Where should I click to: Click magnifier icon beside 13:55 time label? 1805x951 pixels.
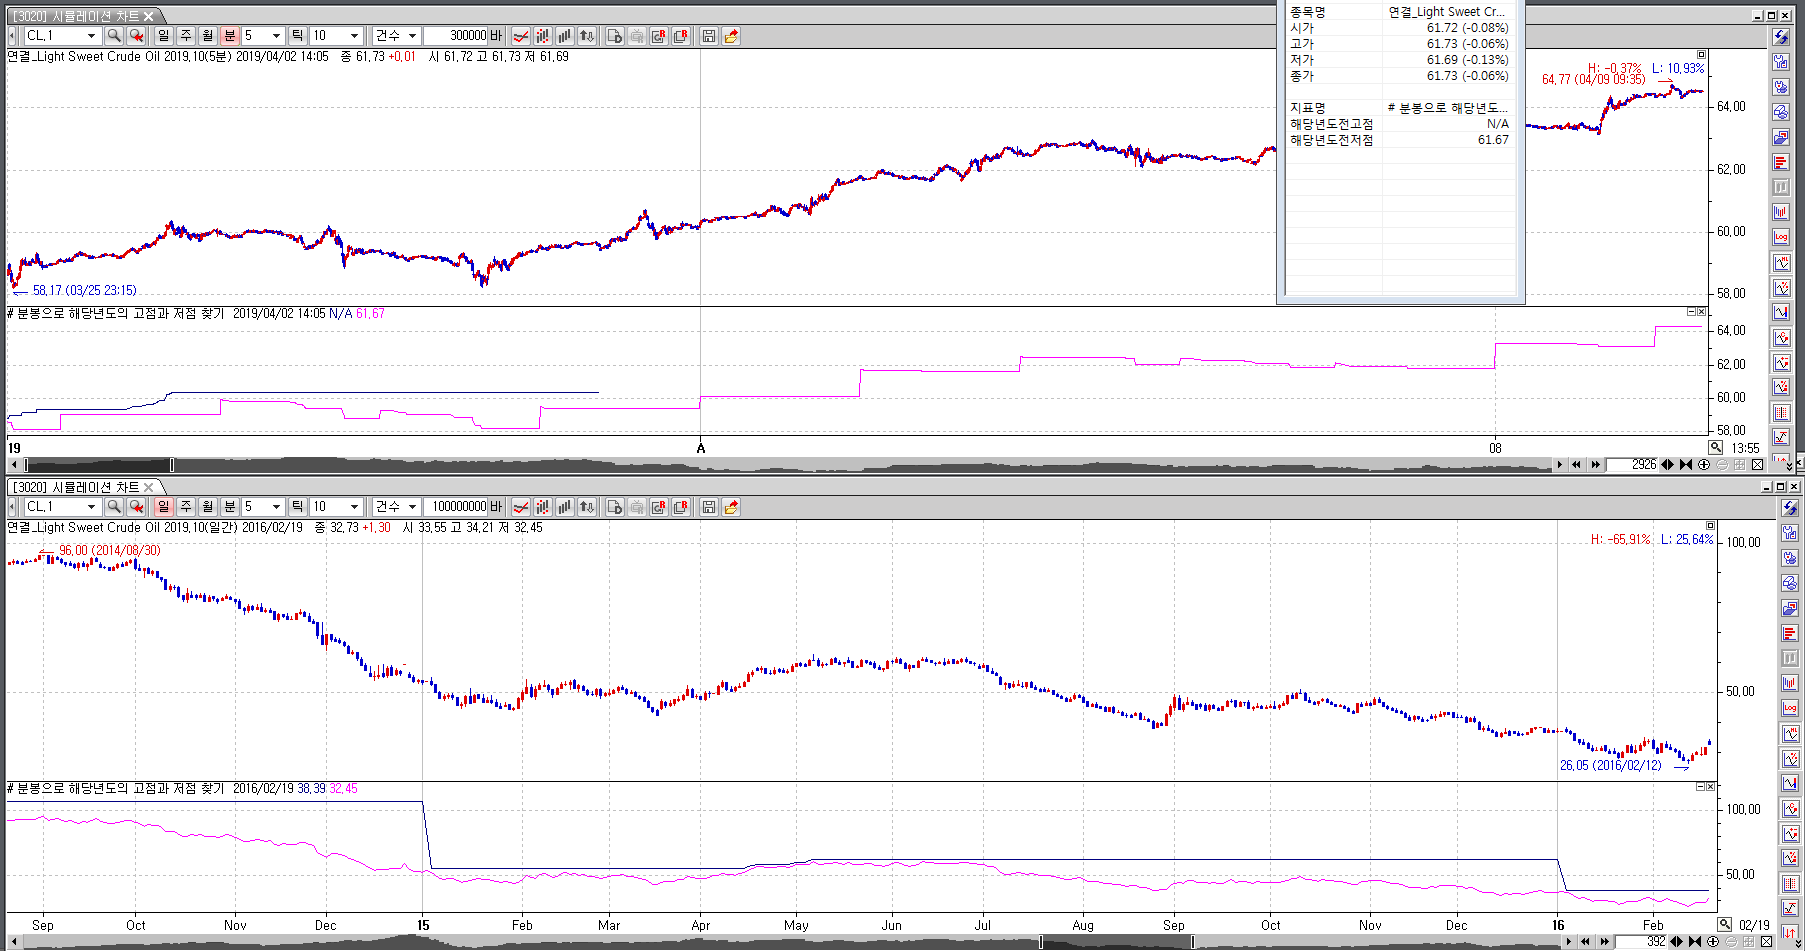click(1716, 448)
